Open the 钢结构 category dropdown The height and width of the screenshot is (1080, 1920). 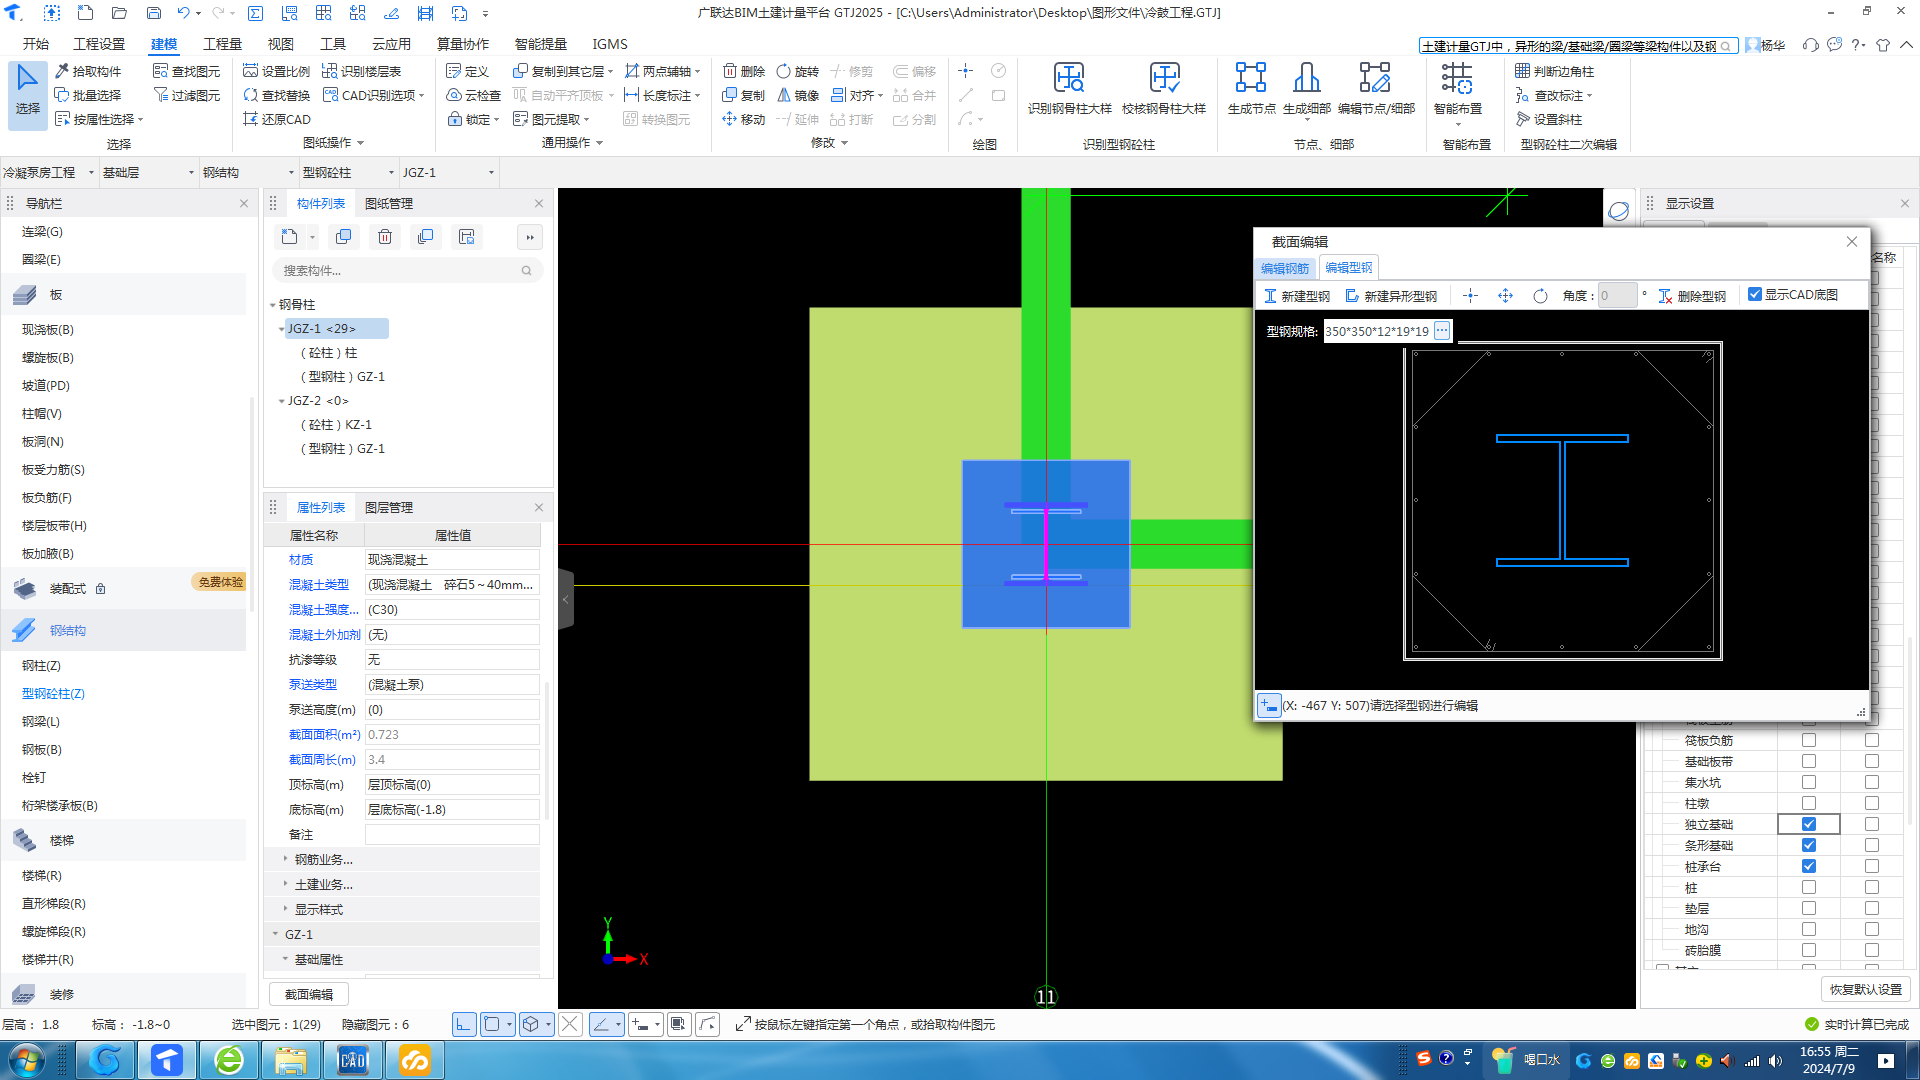[x=248, y=172]
